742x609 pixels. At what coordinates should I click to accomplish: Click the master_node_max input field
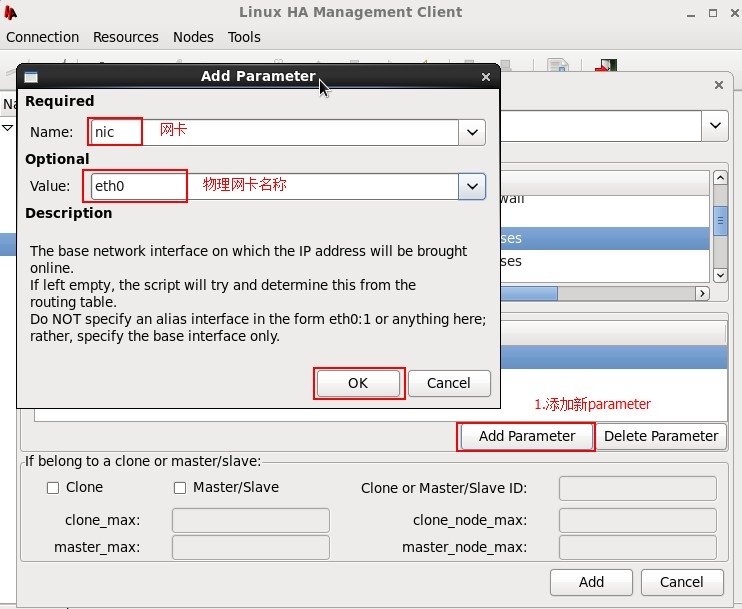637,547
